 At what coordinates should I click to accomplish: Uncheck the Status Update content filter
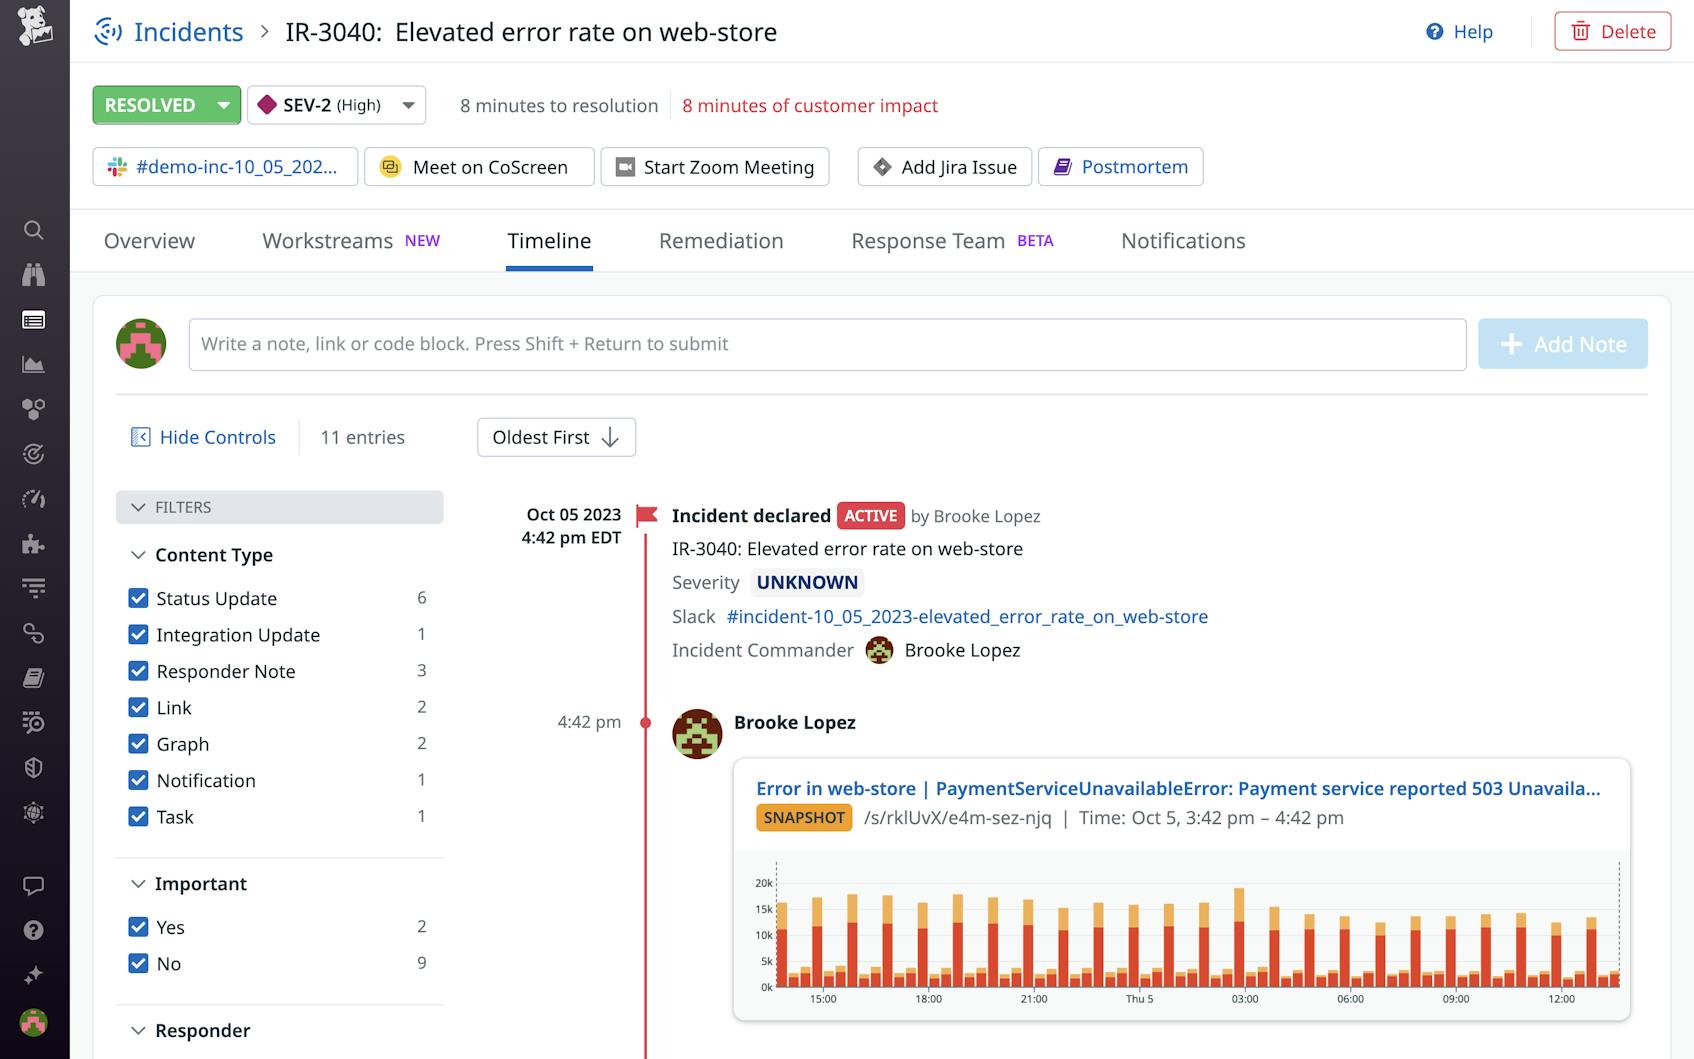[x=138, y=598]
